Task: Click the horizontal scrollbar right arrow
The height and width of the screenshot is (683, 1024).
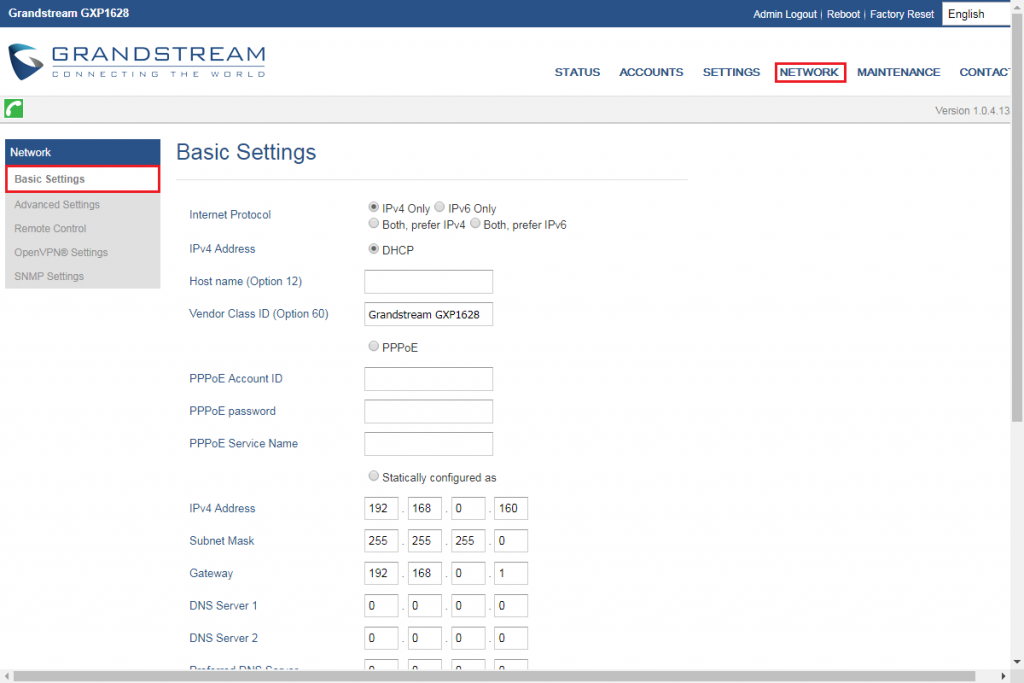Action: (x=1004, y=676)
